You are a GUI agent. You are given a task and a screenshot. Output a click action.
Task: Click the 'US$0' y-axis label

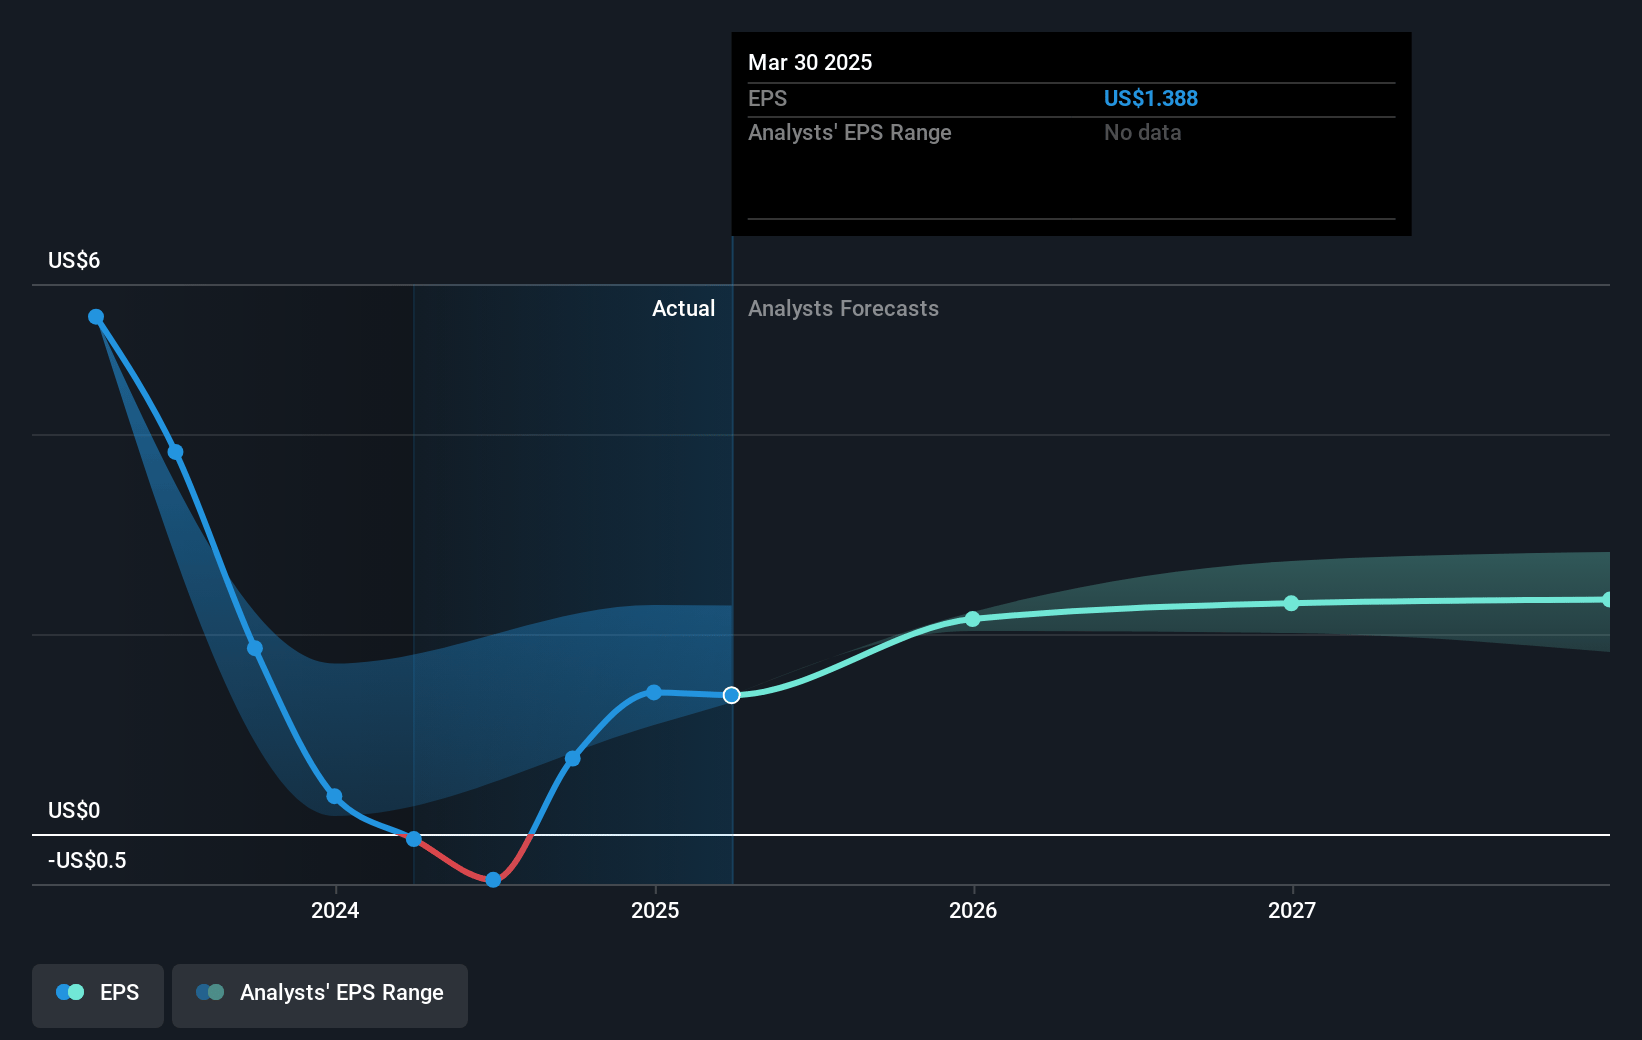point(74,811)
